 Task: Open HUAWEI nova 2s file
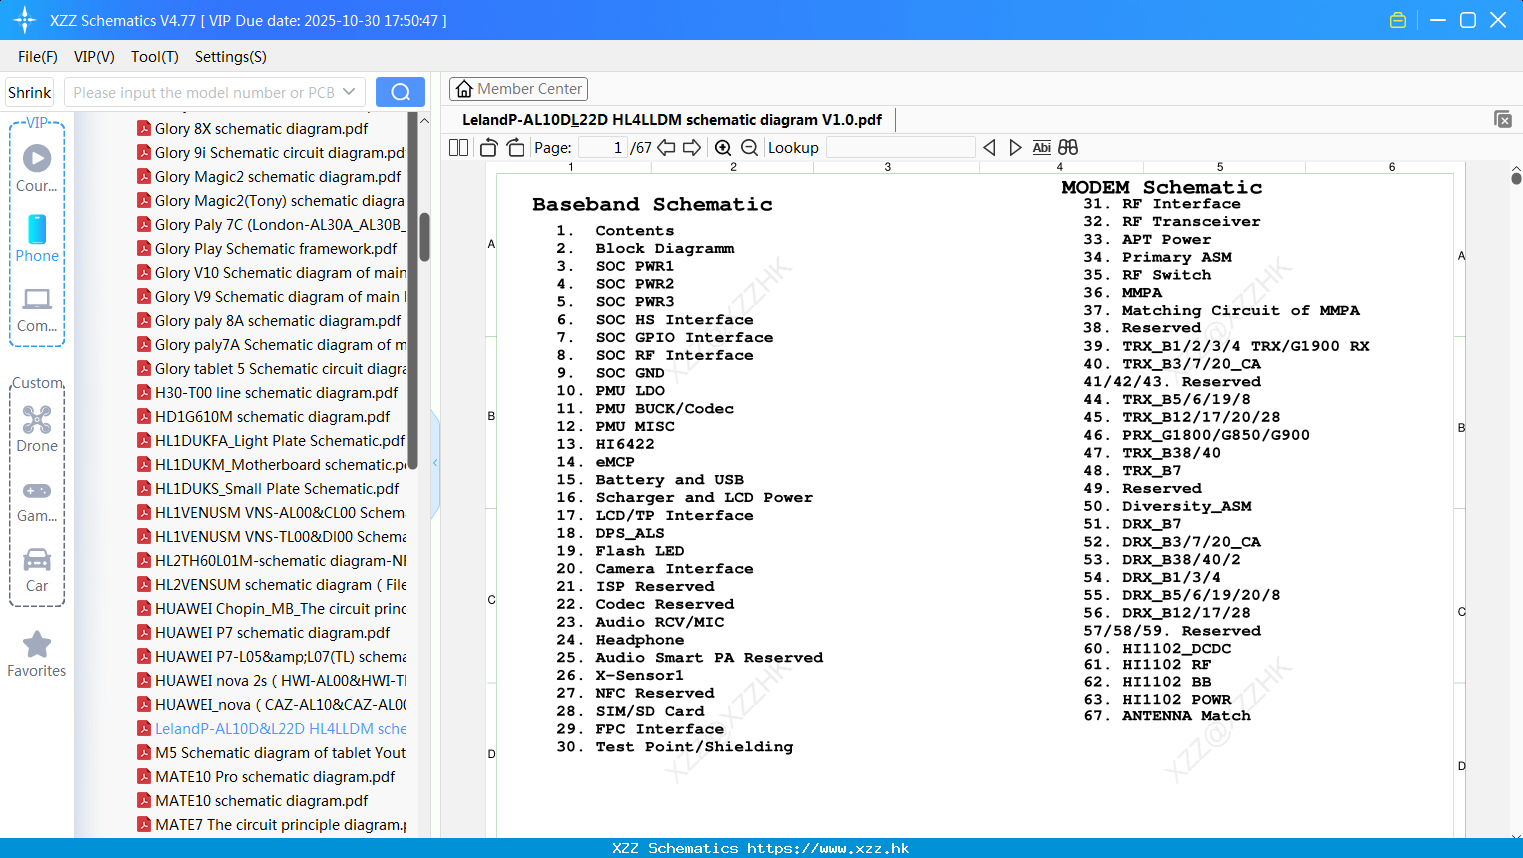tap(271, 680)
